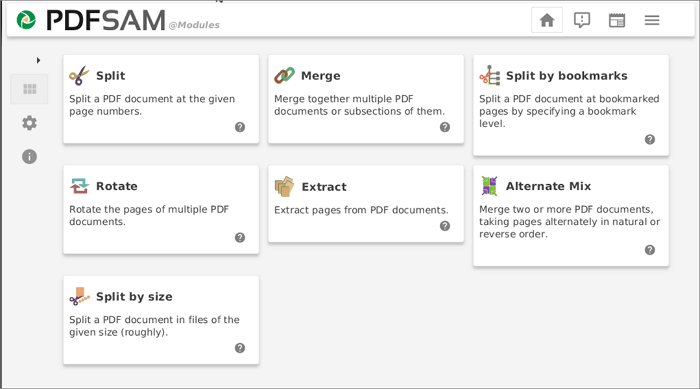Click the Extract module title

coord(324,187)
